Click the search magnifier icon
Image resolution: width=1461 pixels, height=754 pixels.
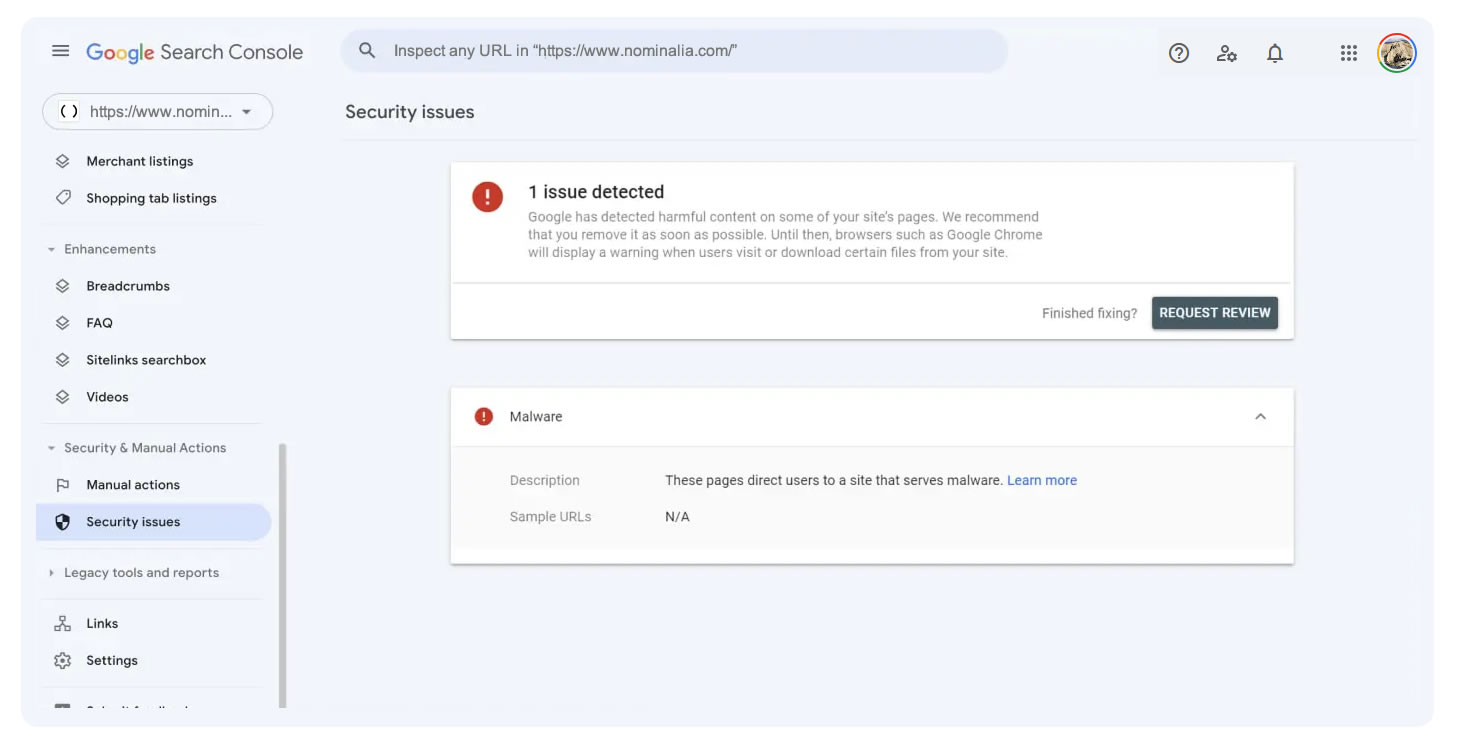(x=367, y=50)
